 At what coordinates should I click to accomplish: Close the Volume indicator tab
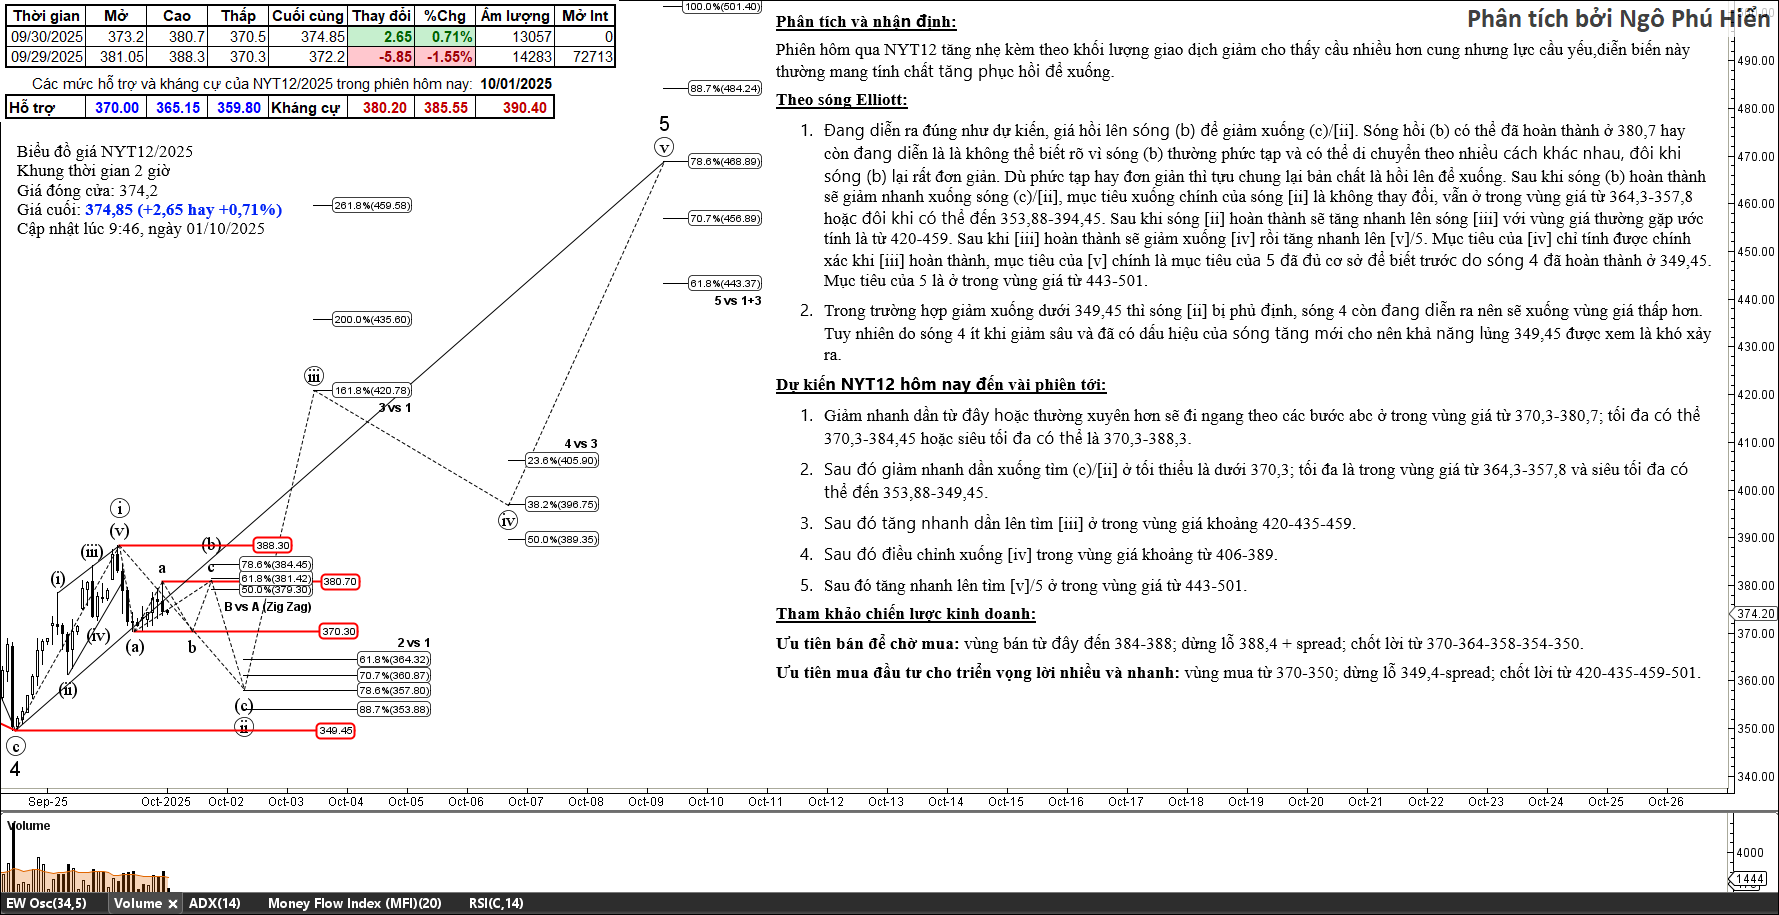172,904
